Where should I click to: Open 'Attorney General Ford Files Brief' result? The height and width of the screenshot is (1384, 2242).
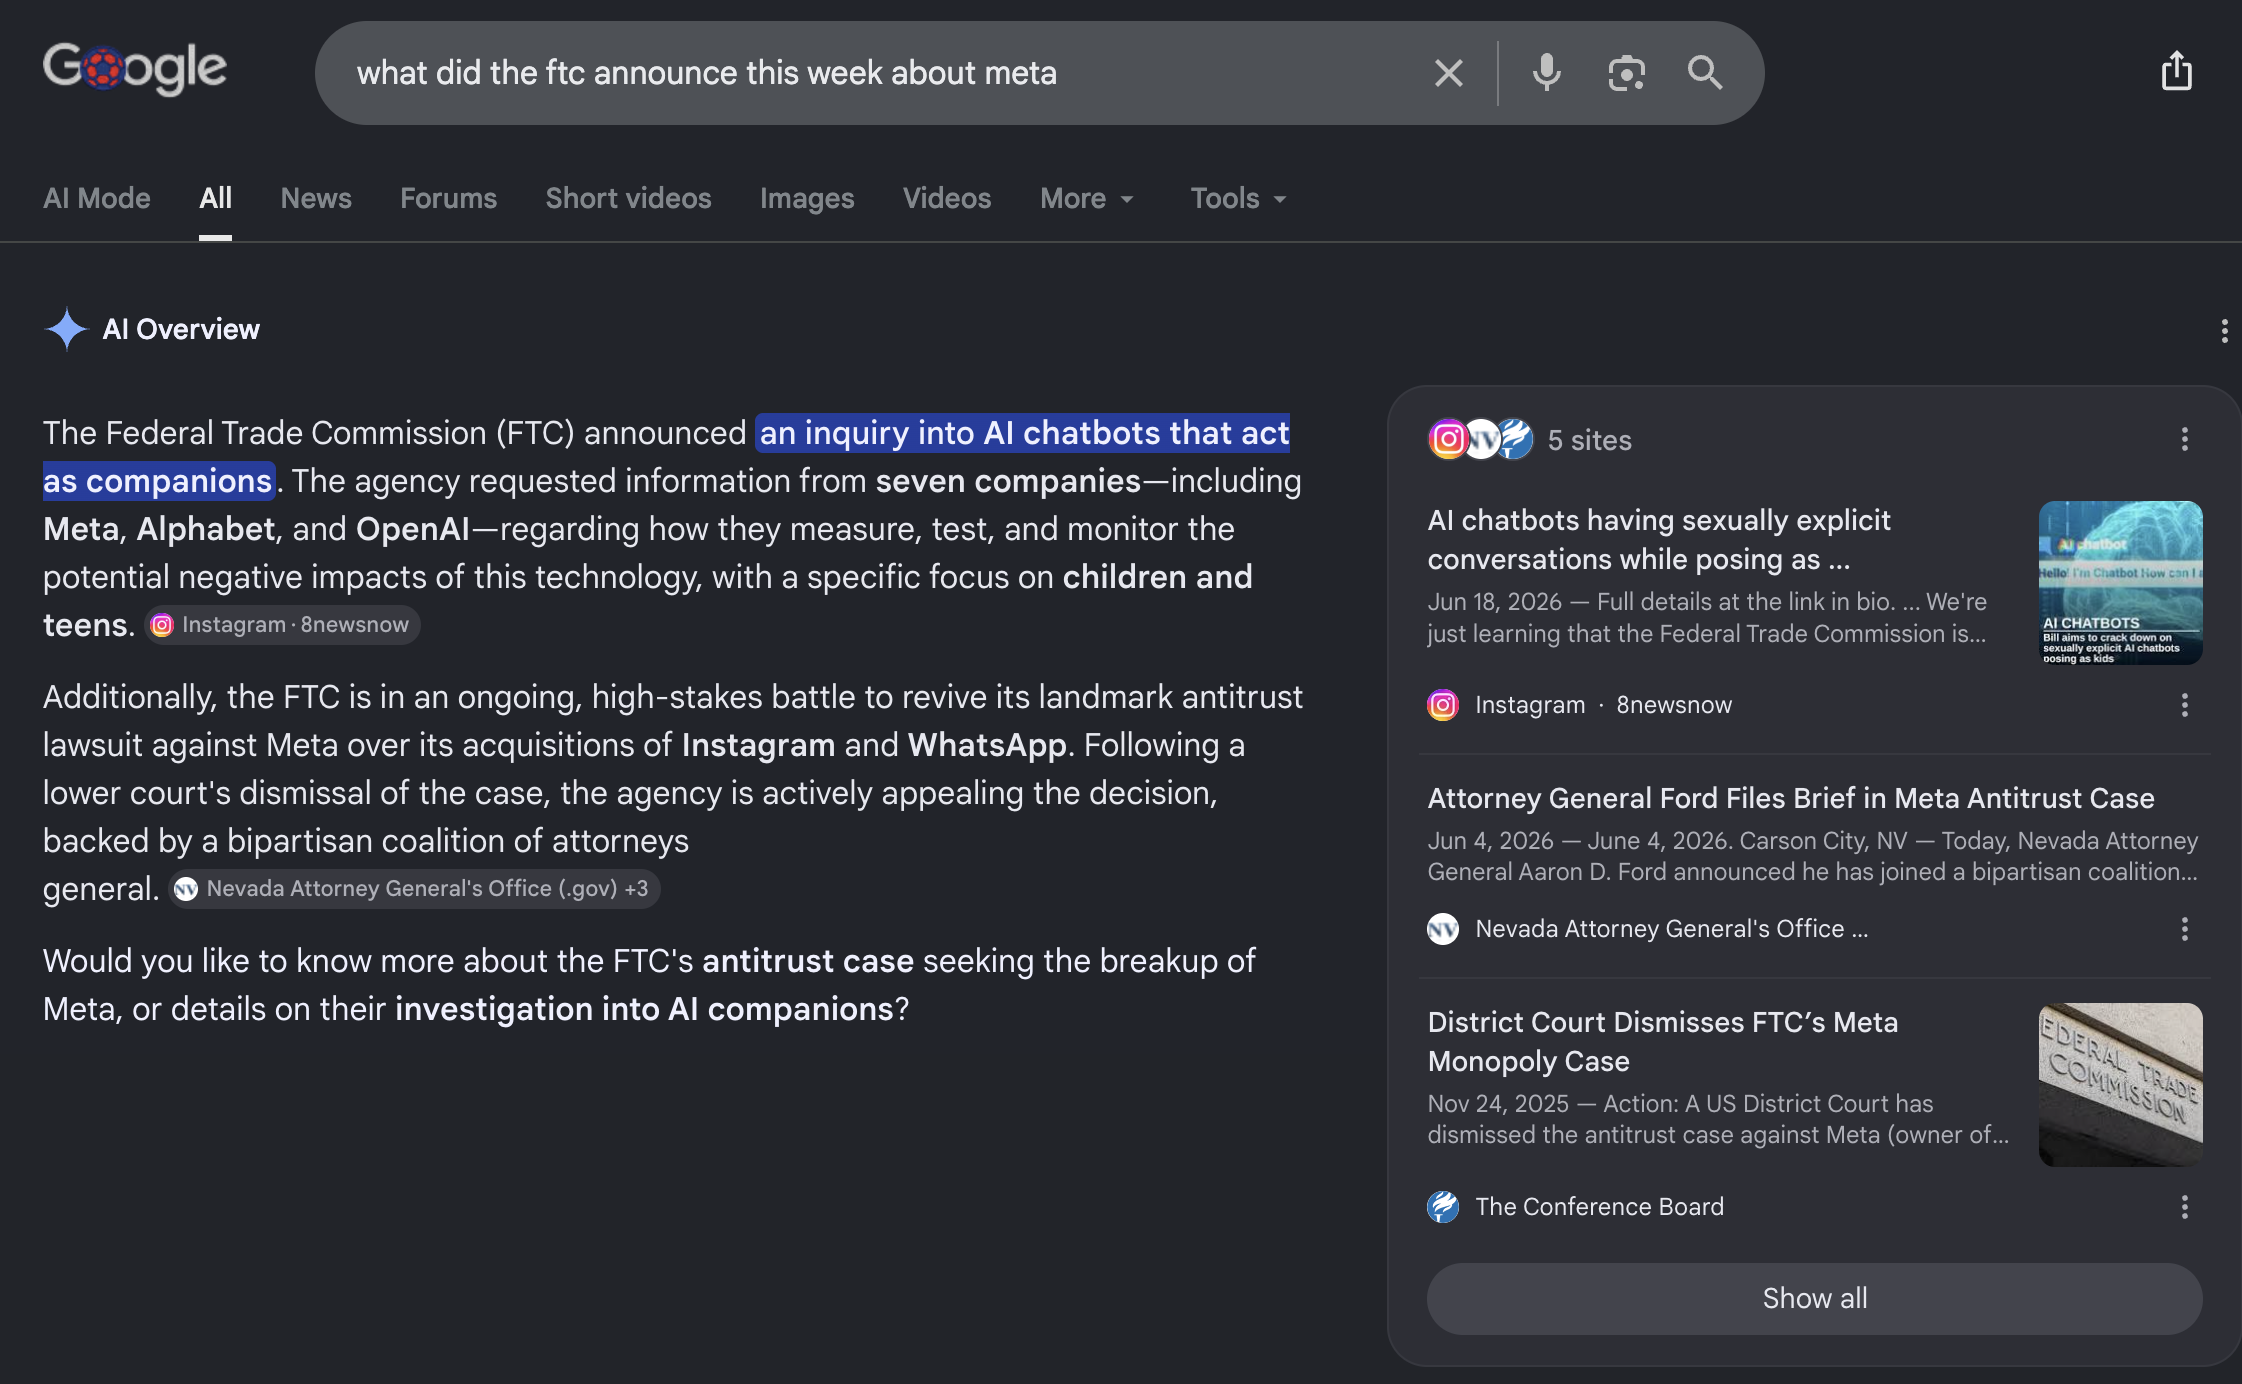[1791, 798]
